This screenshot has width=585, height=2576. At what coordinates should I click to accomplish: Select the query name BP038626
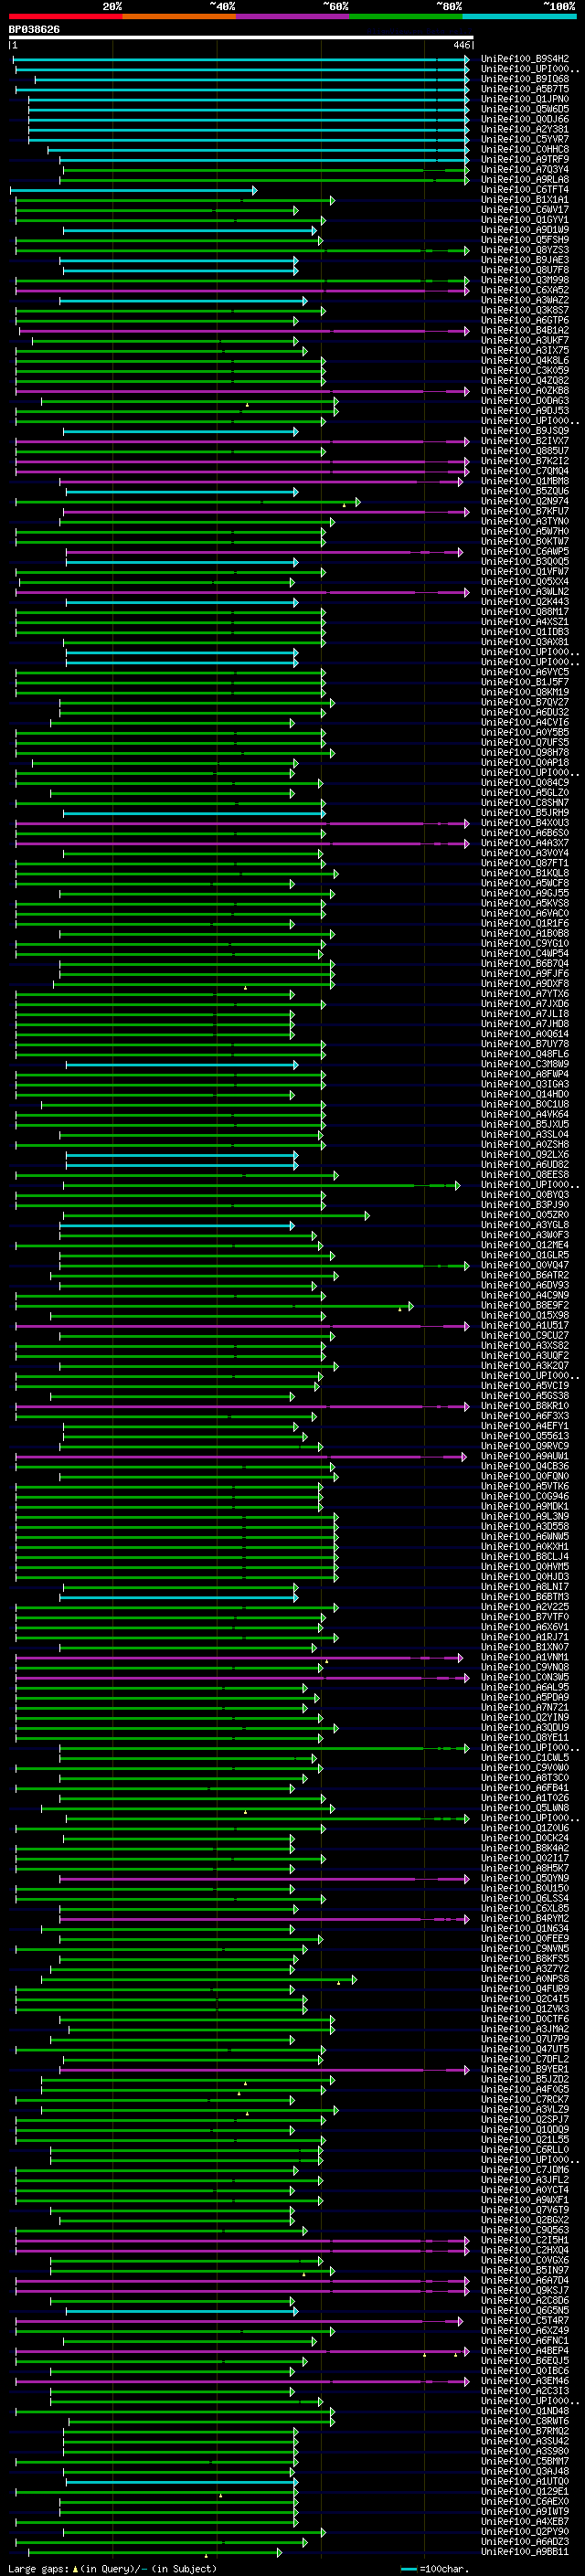click(34, 29)
